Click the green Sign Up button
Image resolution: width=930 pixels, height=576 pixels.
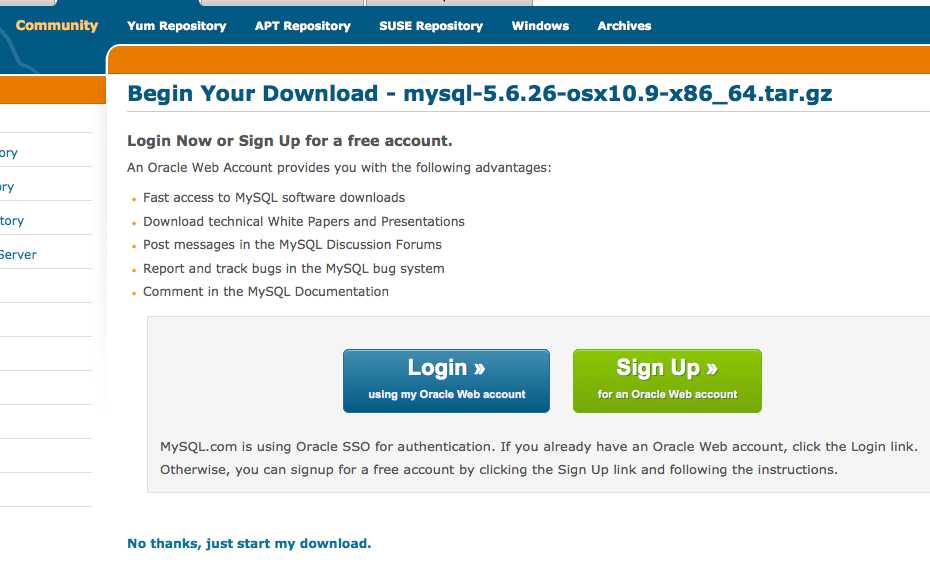point(667,381)
